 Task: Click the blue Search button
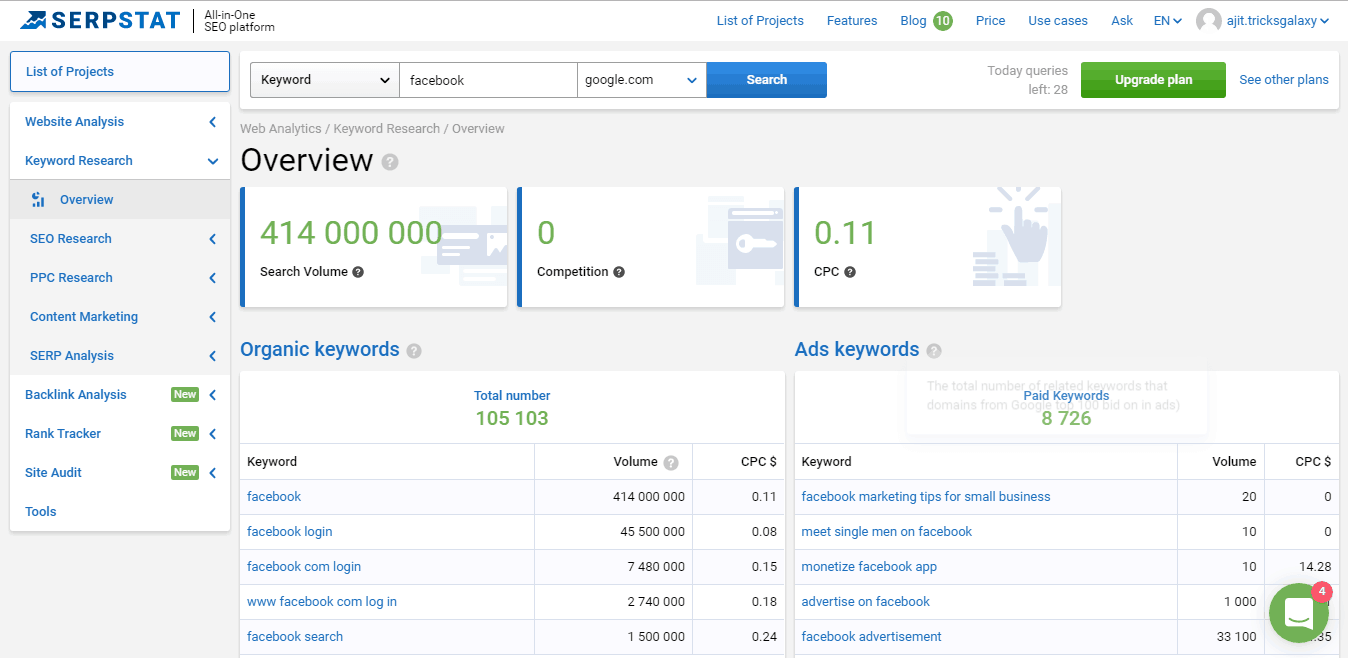pos(767,80)
